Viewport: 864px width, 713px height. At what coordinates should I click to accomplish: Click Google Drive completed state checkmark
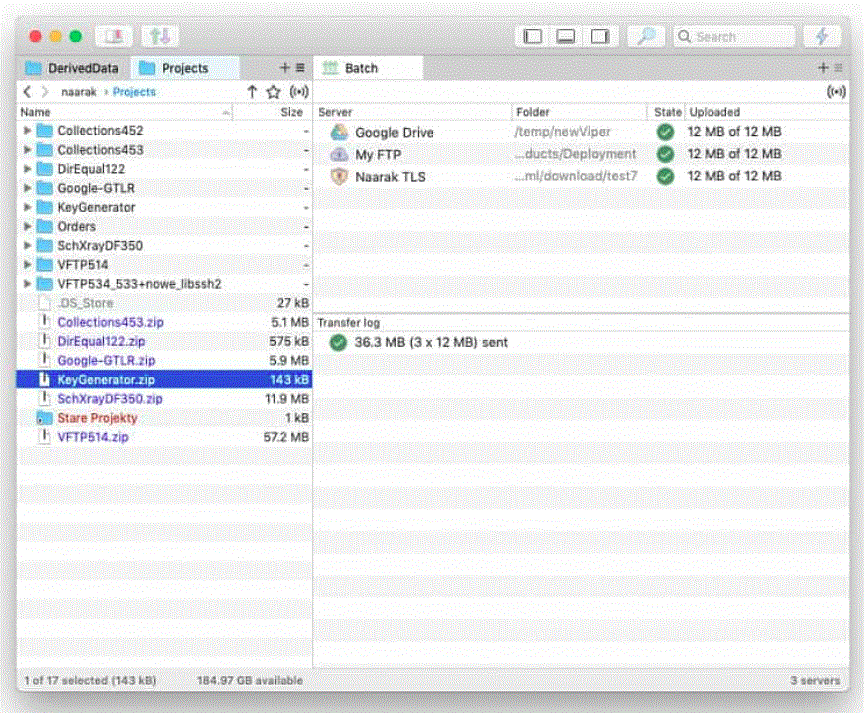click(666, 132)
